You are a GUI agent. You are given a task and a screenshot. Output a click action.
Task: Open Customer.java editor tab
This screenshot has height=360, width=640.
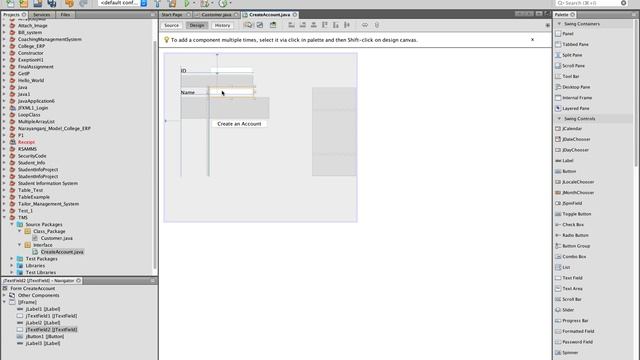216,15
